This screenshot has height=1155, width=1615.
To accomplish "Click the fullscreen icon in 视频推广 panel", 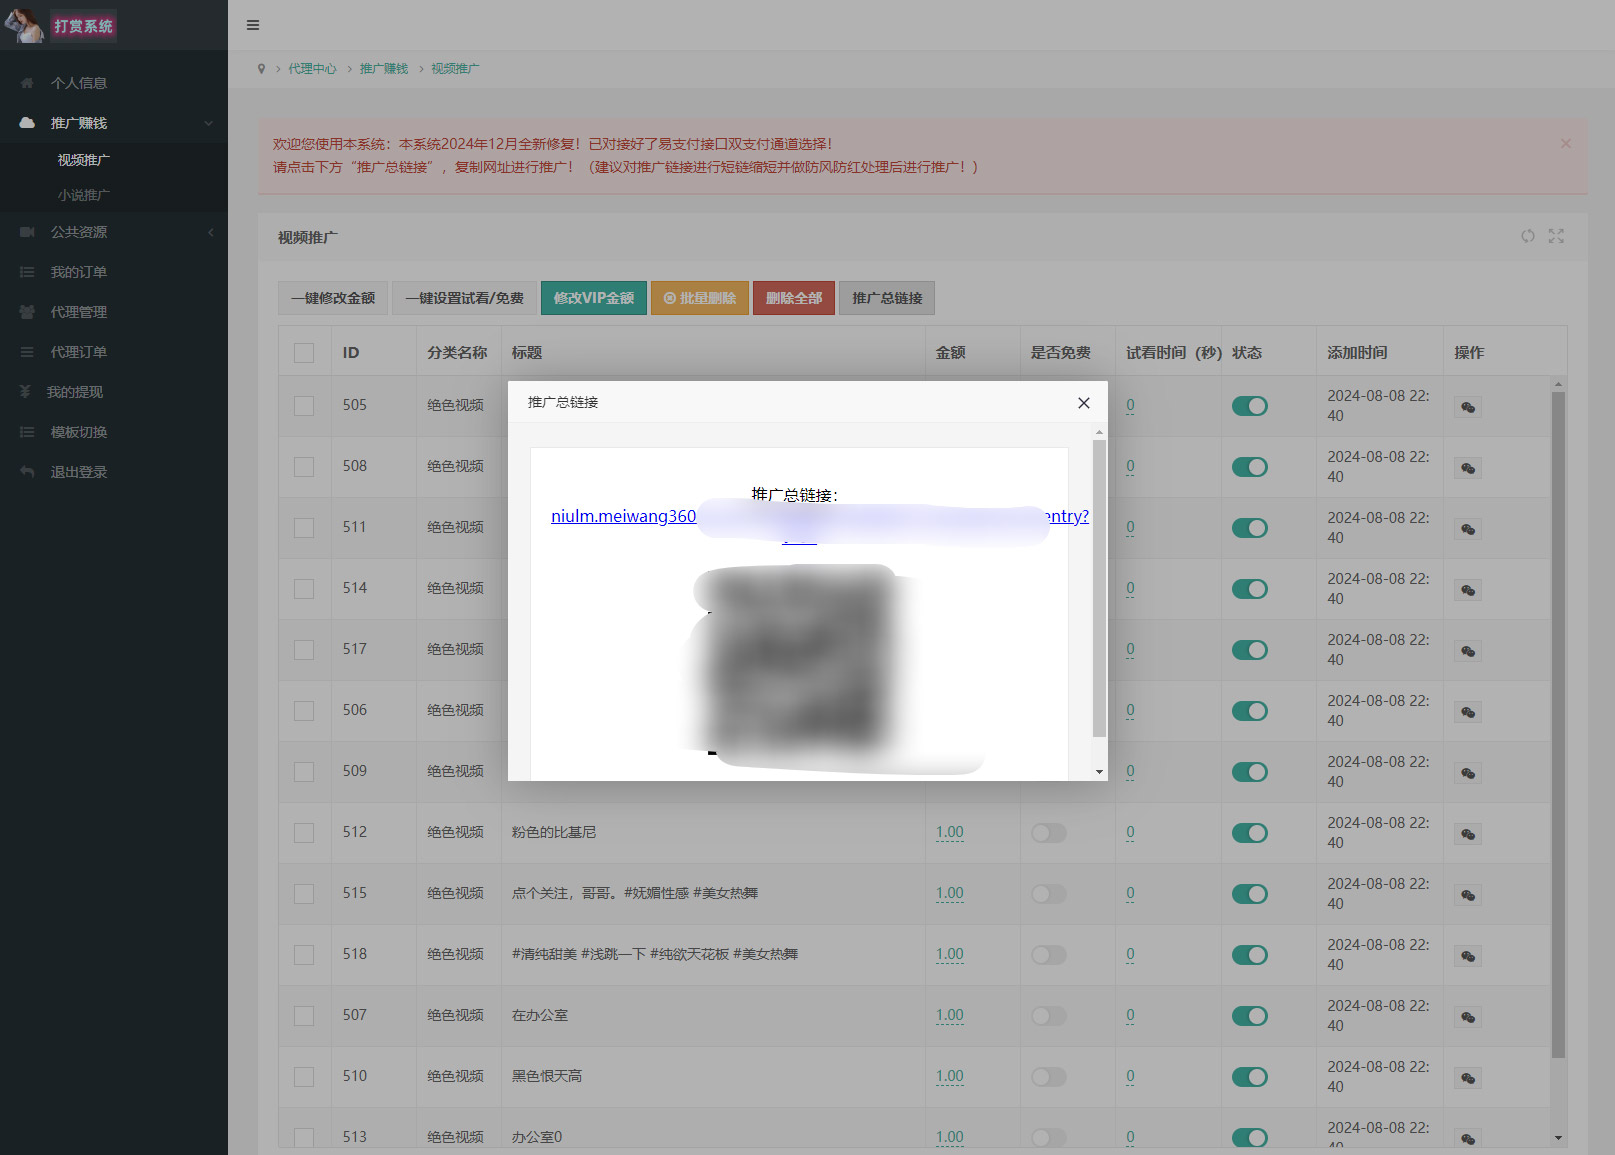I will tap(1556, 236).
